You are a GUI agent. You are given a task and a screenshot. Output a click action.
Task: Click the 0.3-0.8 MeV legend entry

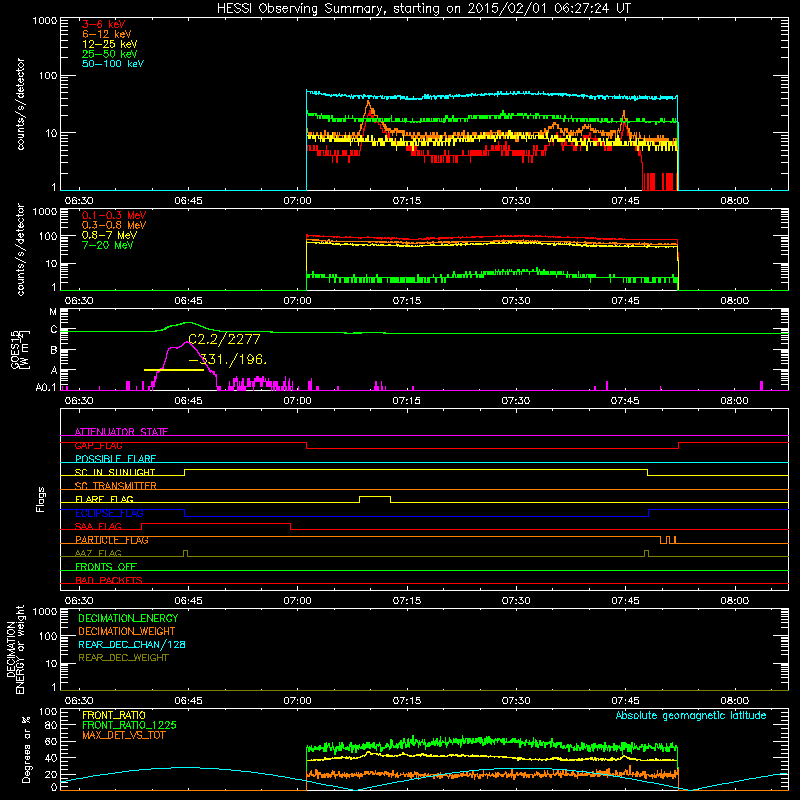click(x=114, y=225)
